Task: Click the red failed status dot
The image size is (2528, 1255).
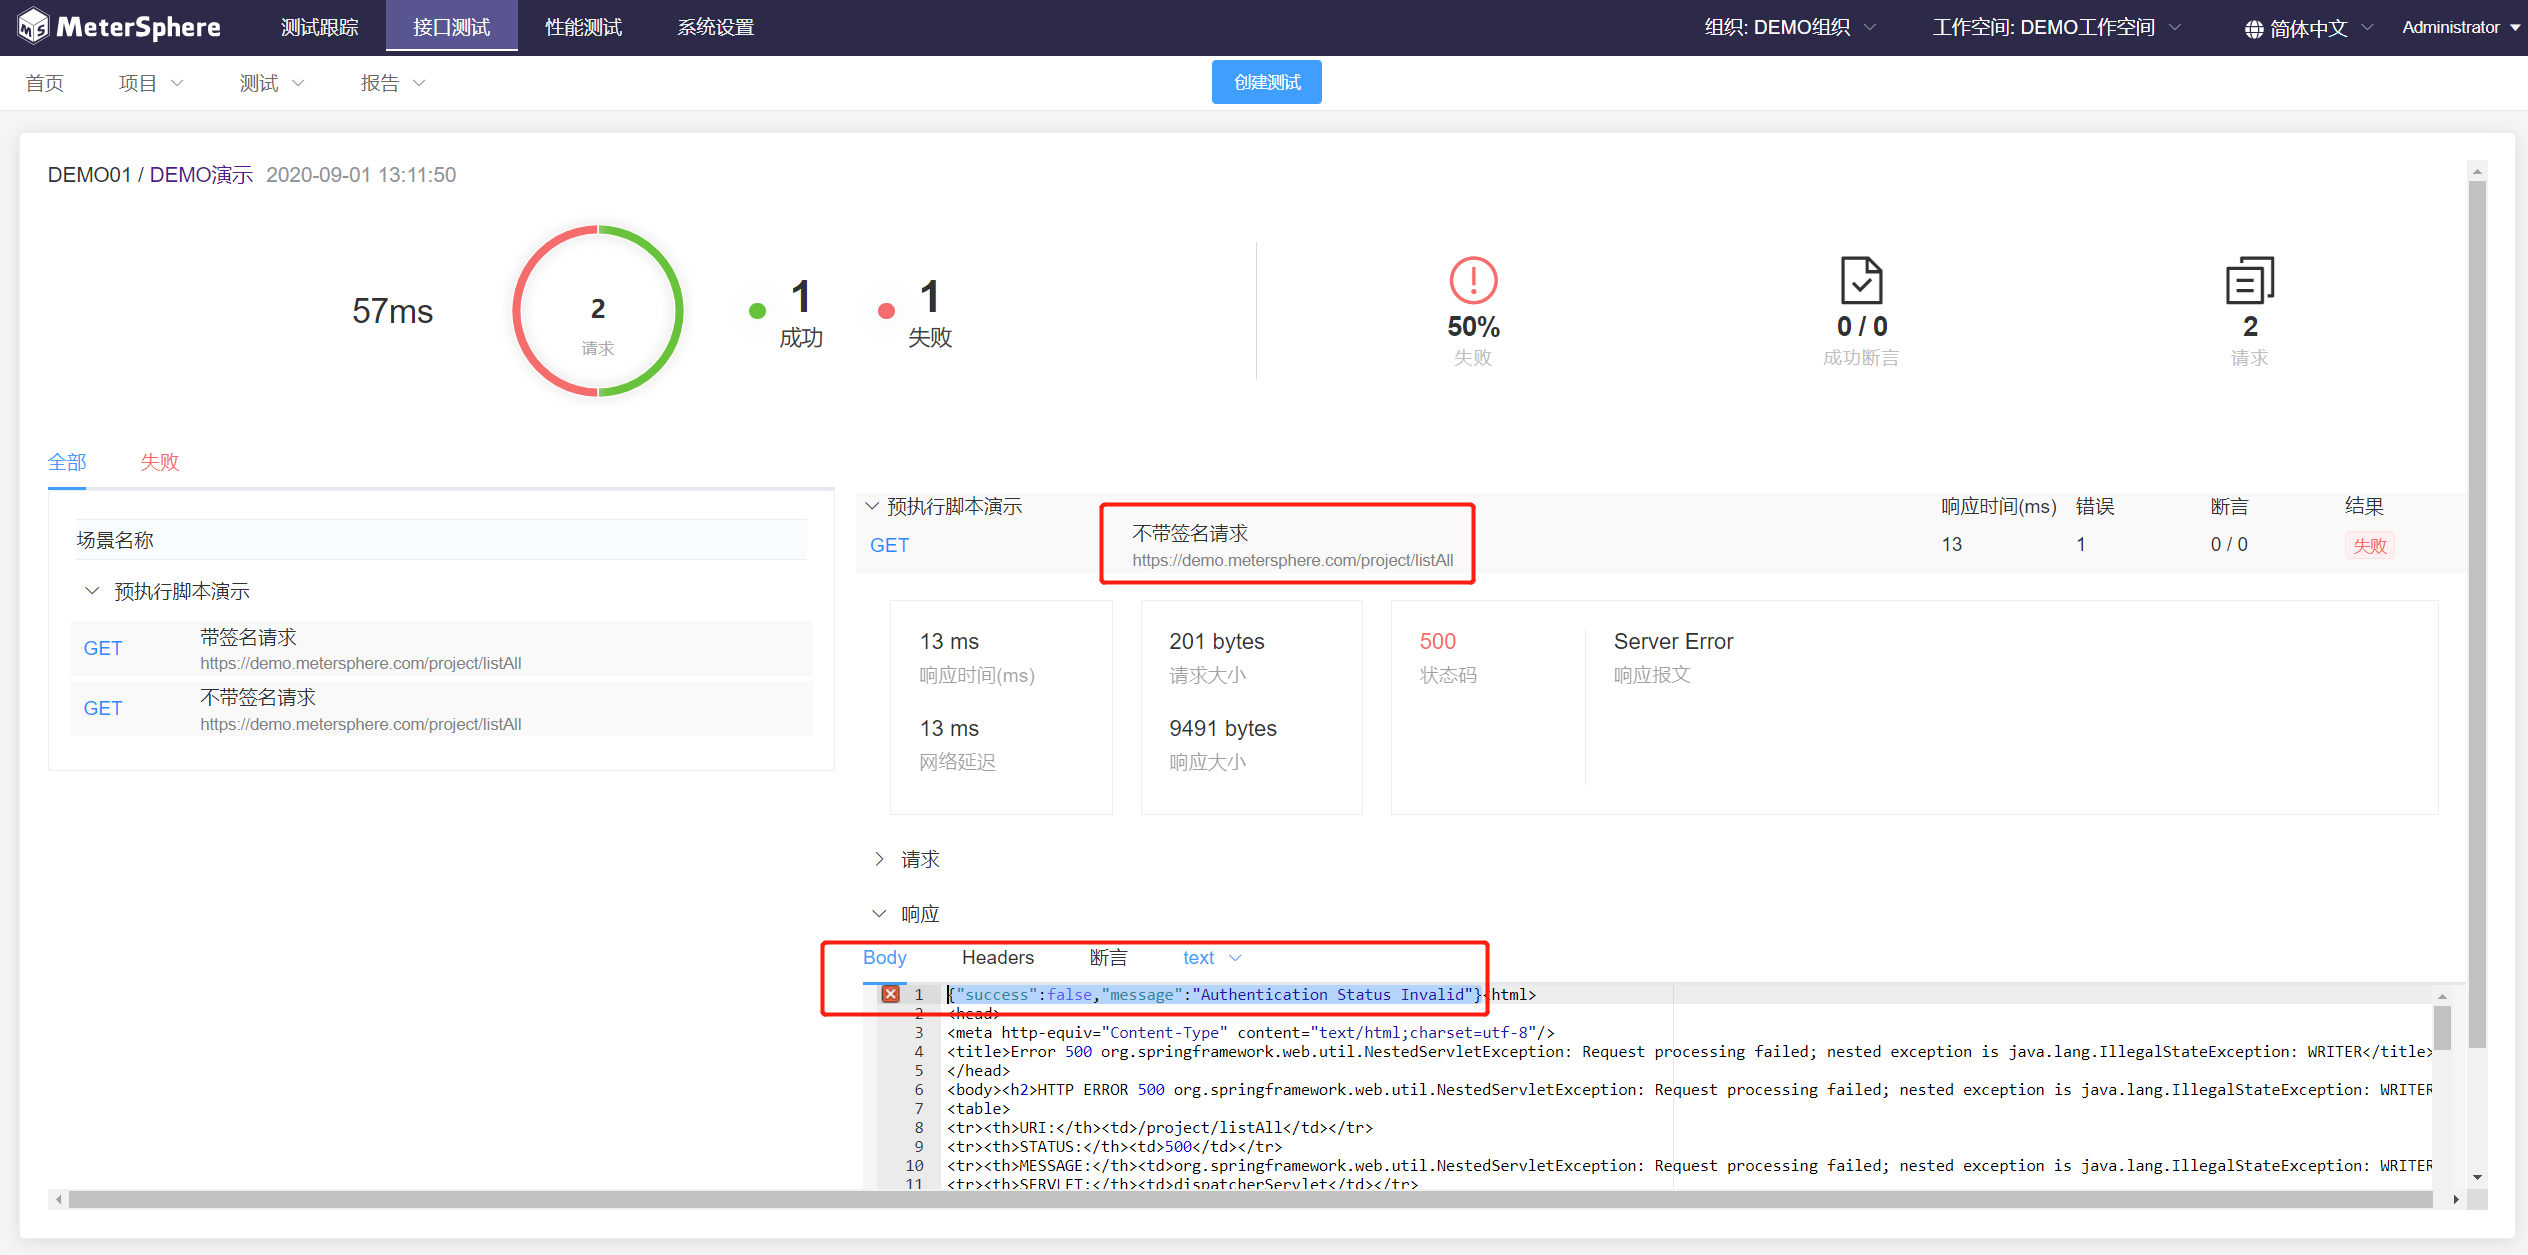Action: pyautogui.click(x=886, y=311)
